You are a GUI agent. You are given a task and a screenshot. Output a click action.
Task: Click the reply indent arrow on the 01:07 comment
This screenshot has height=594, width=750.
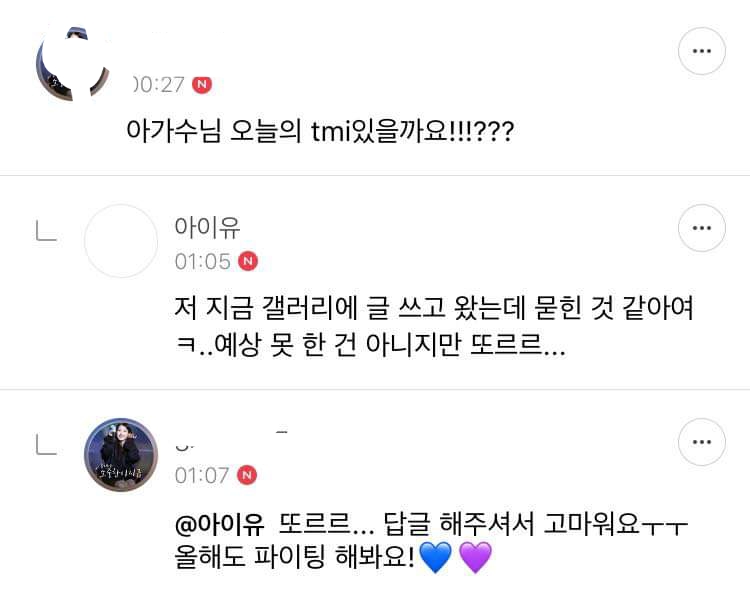coord(46,445)
